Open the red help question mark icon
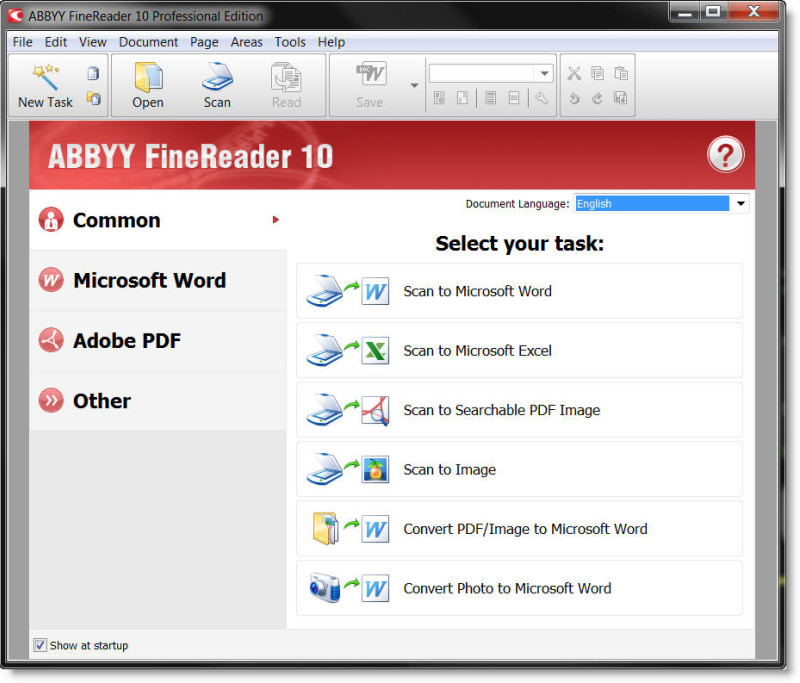The image size is (800, 683). 725,155
